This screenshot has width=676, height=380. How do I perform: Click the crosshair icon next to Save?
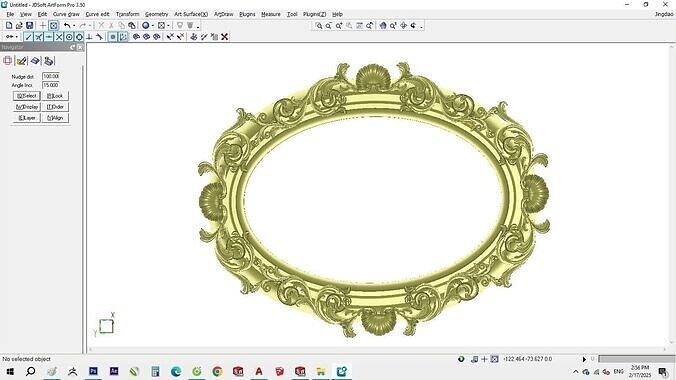(x=43, y=26)
